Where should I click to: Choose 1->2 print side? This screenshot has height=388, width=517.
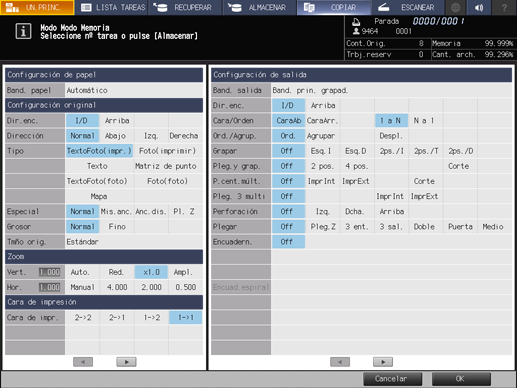(x=151, y=318)
